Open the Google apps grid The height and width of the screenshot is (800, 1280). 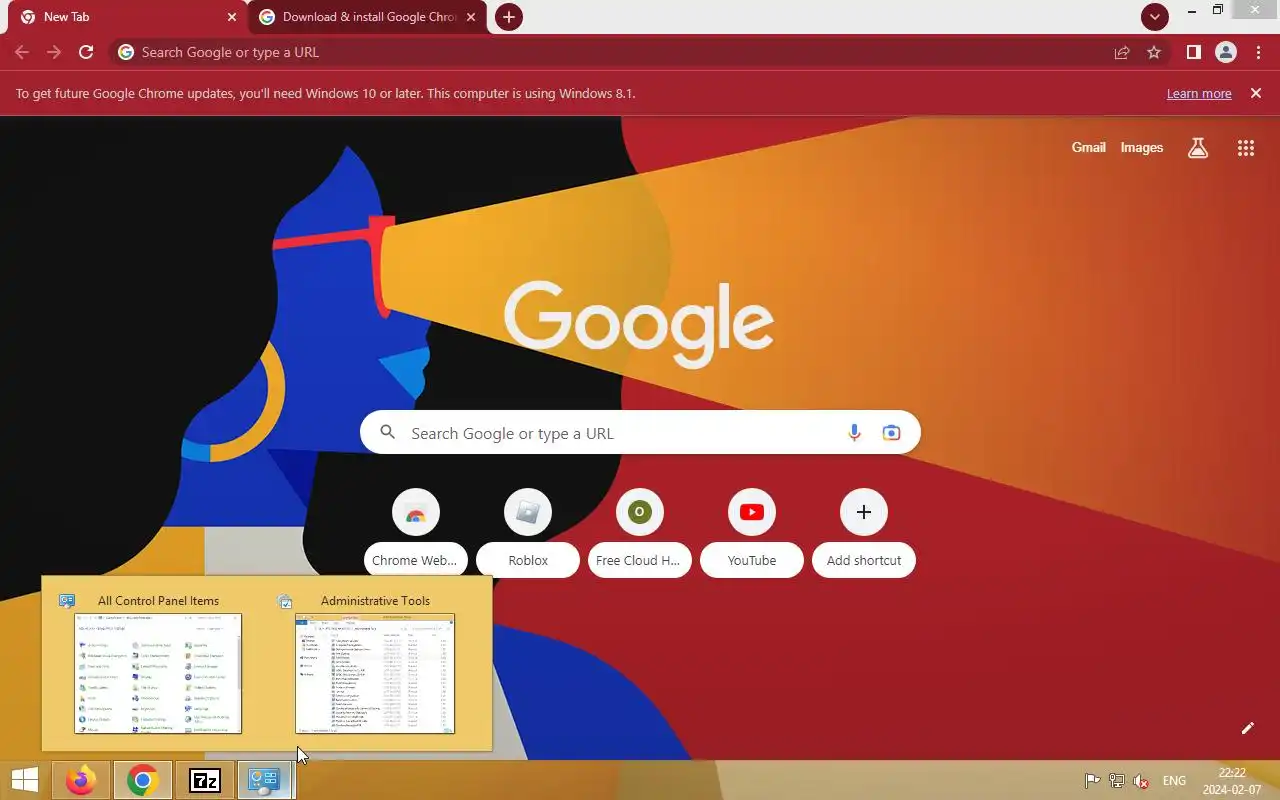[1245, 148]
